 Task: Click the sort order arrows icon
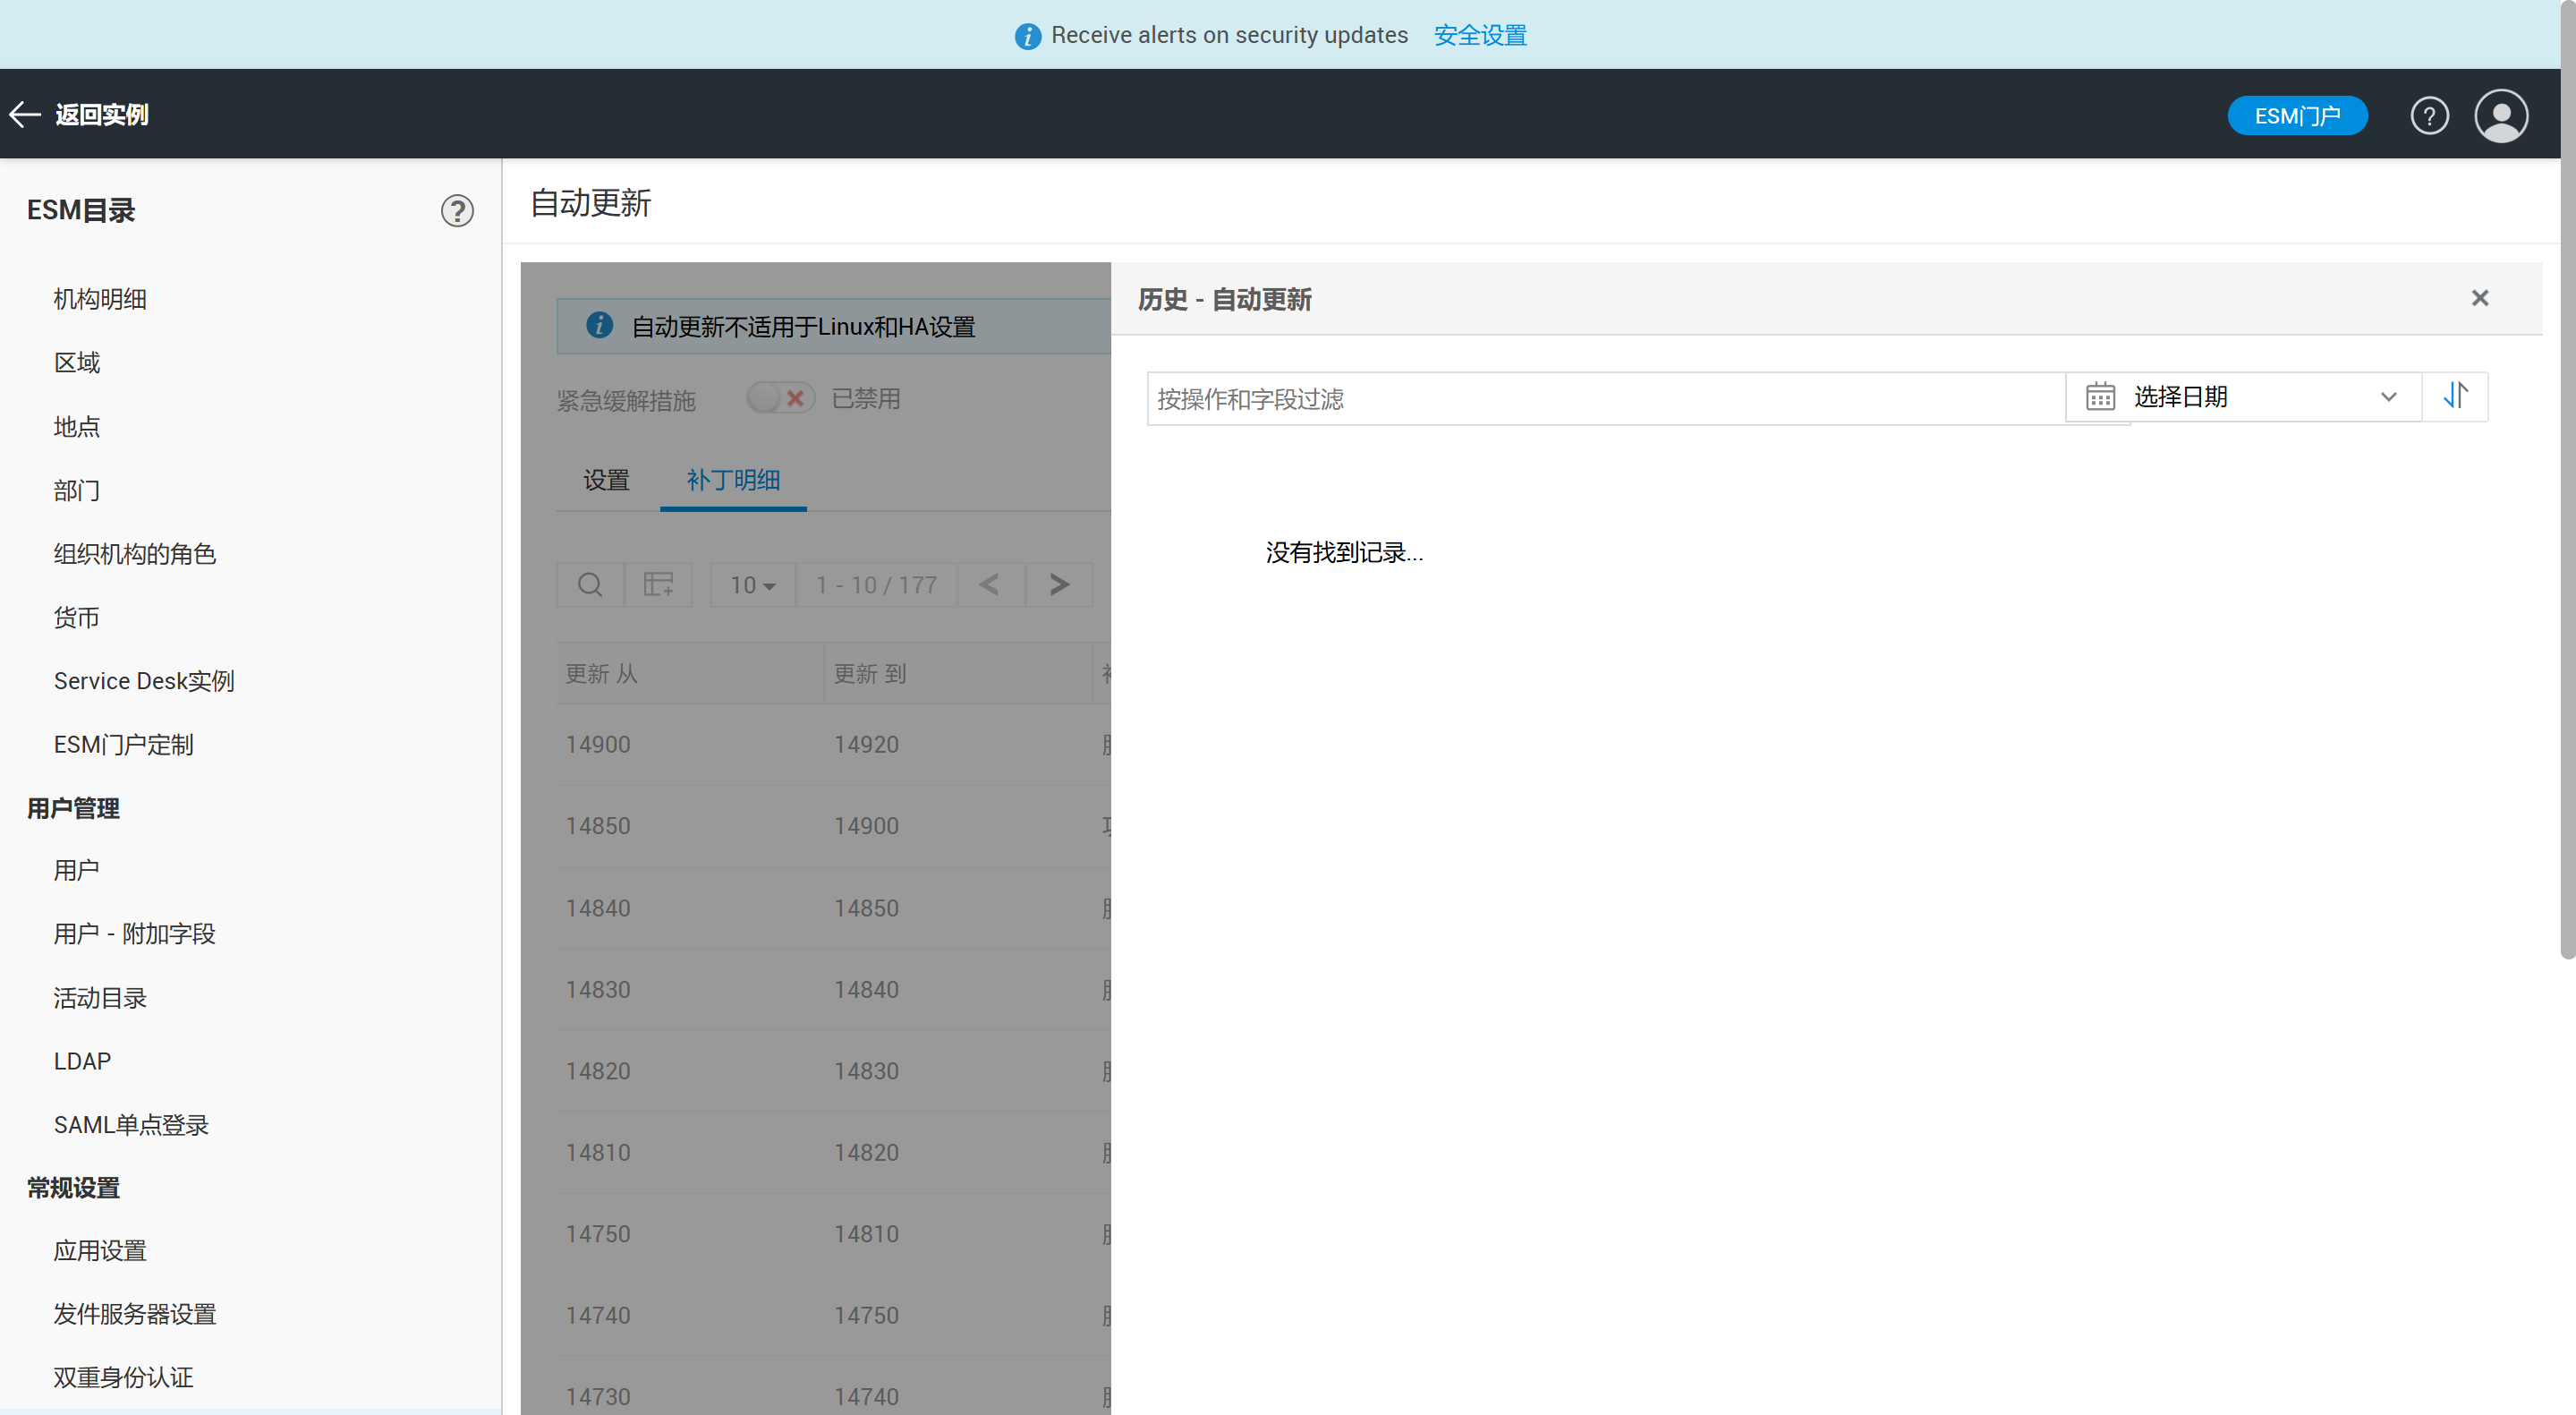pos(2455,396)
